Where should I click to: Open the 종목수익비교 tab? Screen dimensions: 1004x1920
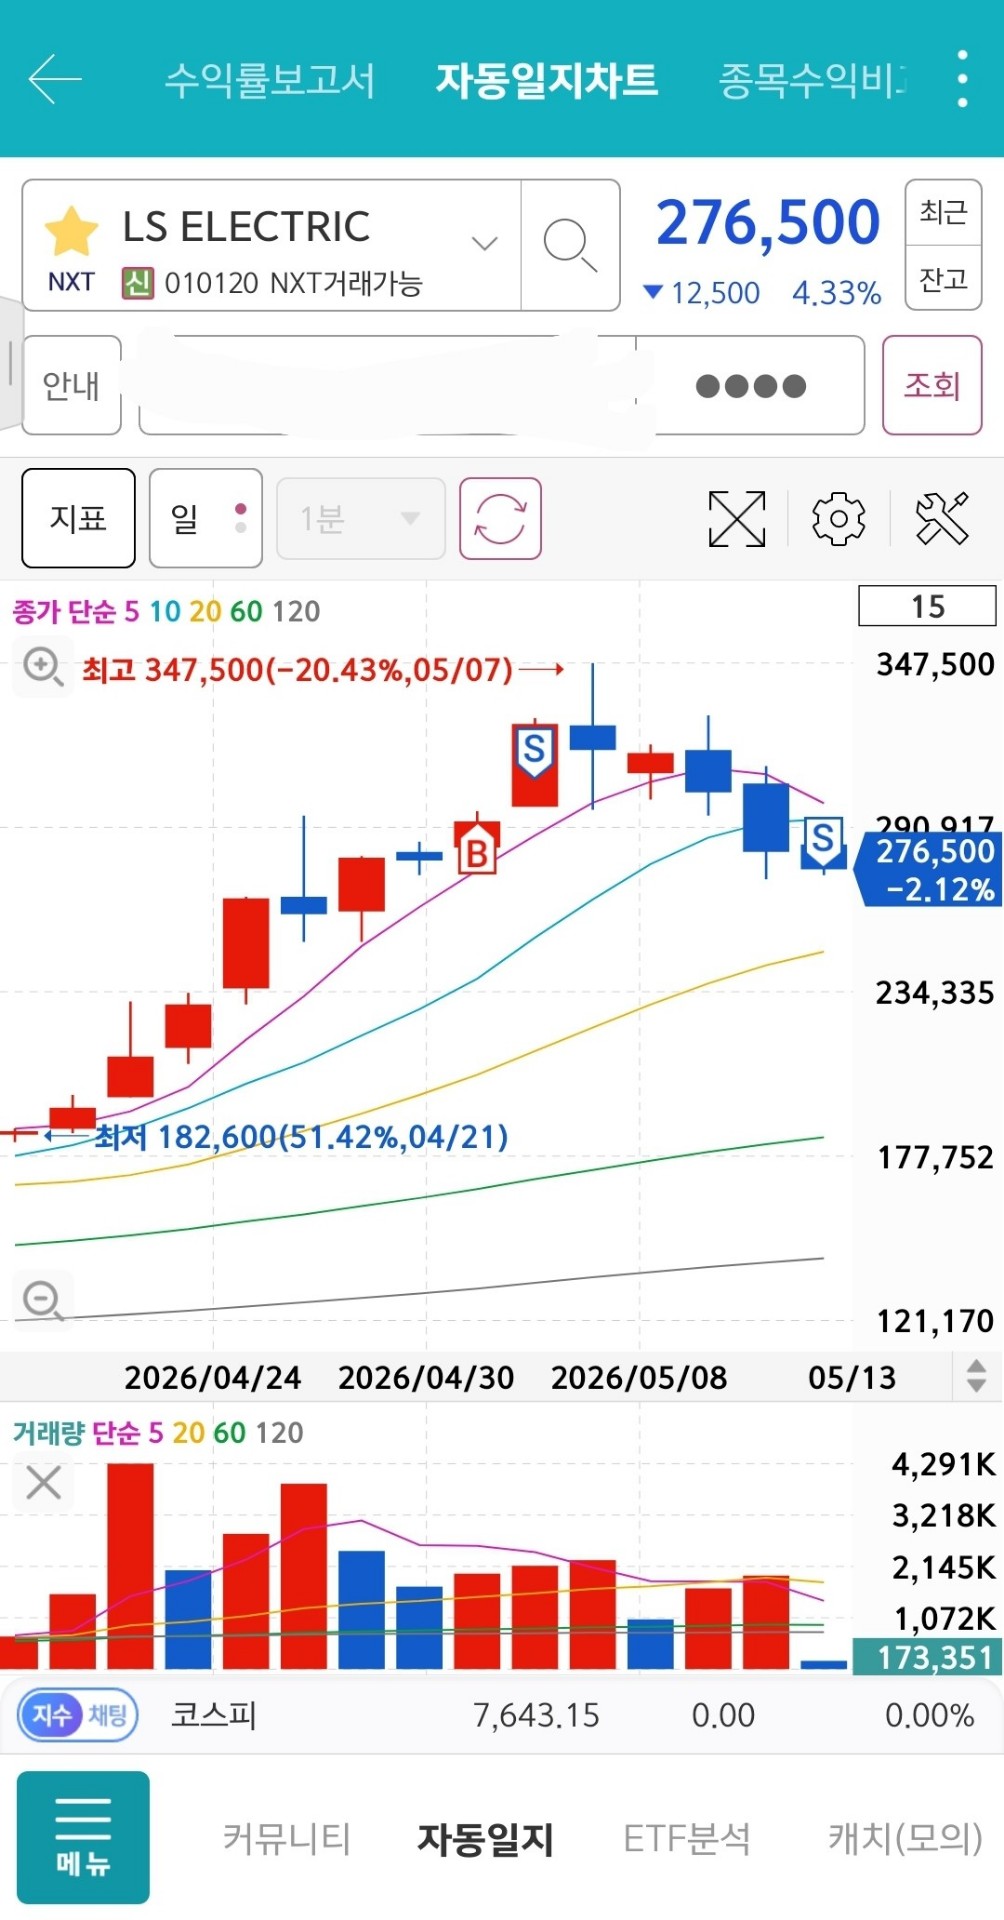coord(812,80)
